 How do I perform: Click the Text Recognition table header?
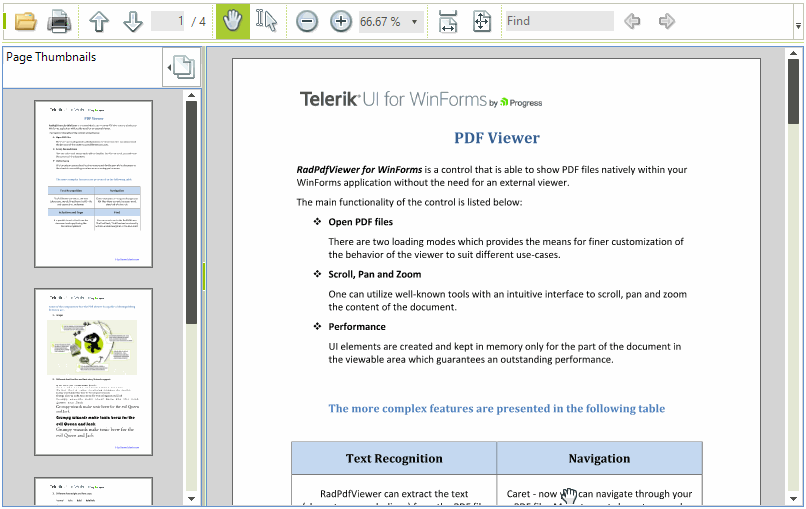coord(394,458)
